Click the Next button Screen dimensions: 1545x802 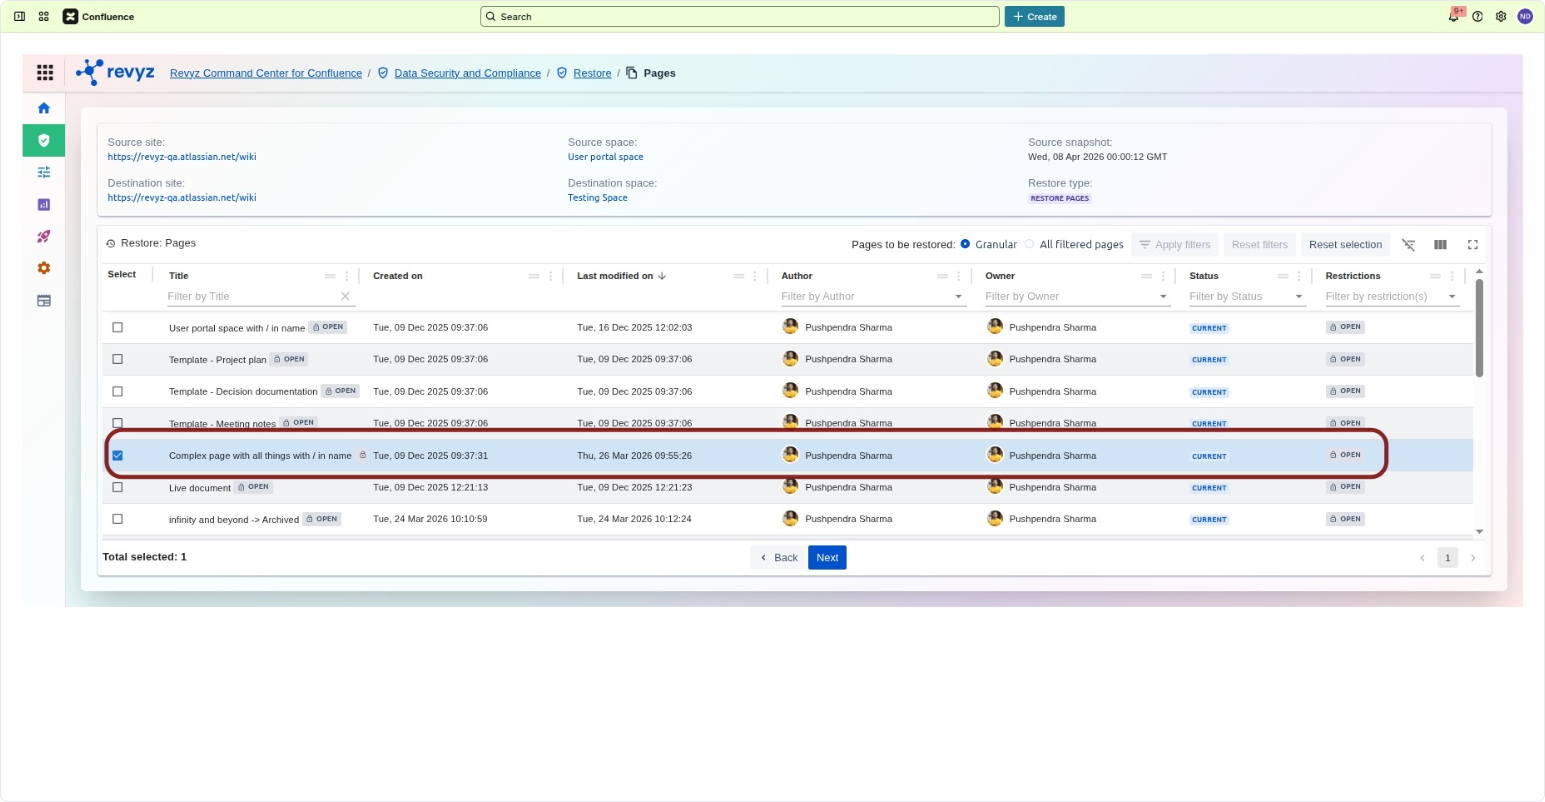(827, 558)
